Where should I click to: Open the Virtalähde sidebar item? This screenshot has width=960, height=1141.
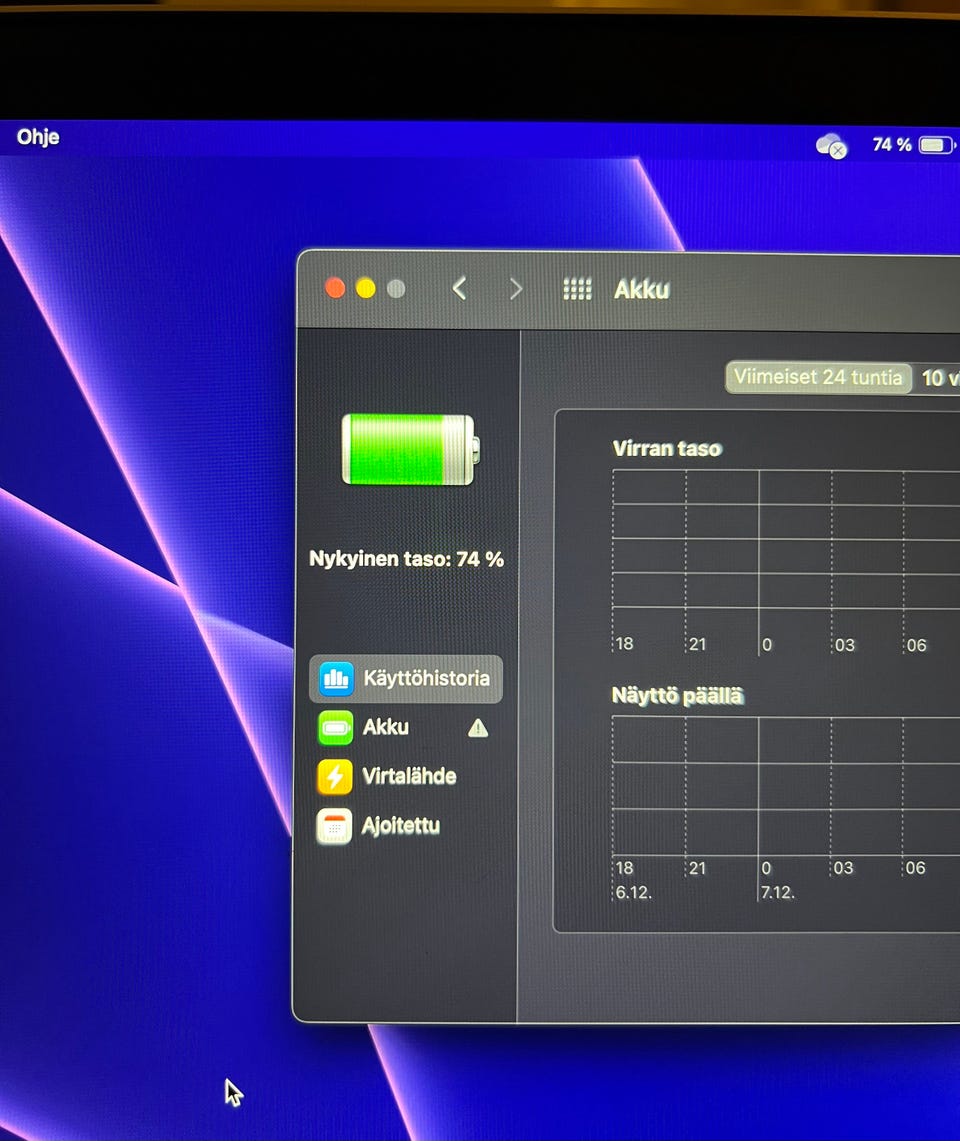tap(406, 776)
